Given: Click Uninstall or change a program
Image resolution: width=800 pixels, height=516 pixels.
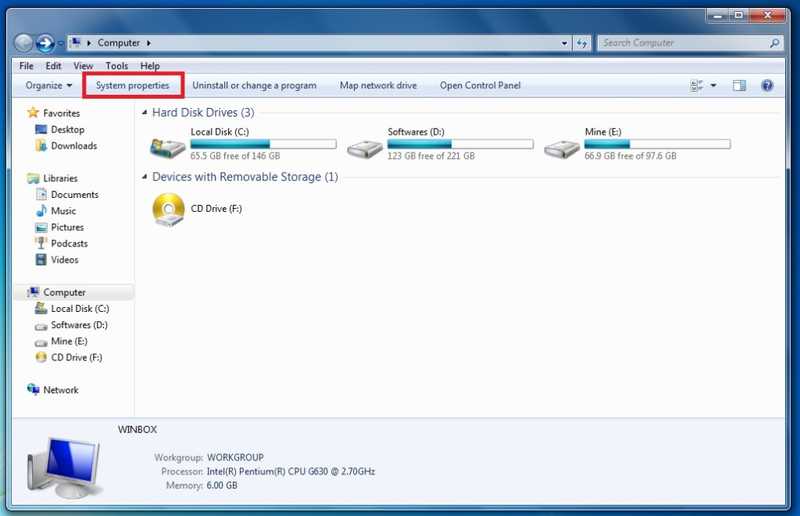Looking at the screenshot, I should pos(254,86).
